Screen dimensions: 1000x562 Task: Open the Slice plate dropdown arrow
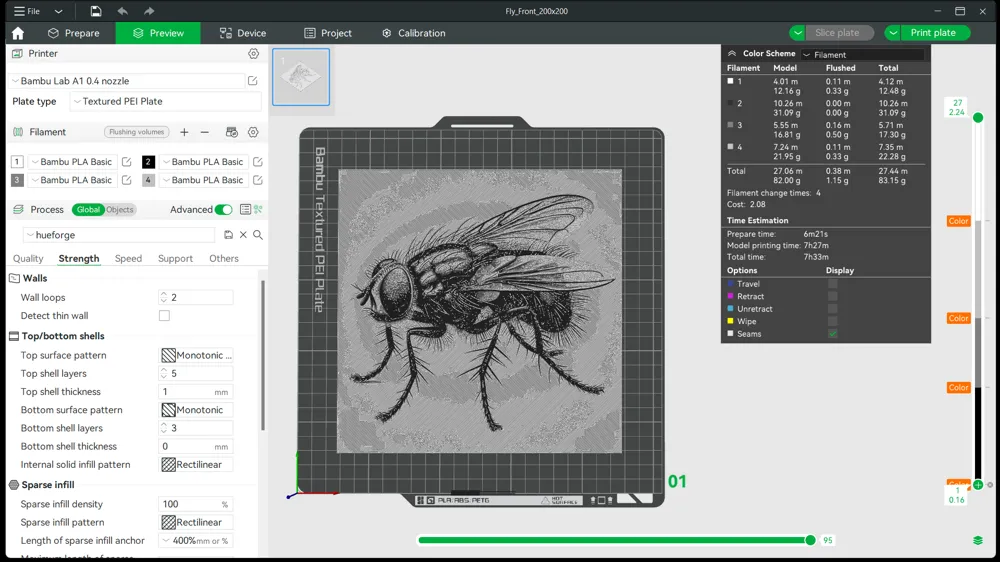[x=797, y=33]
